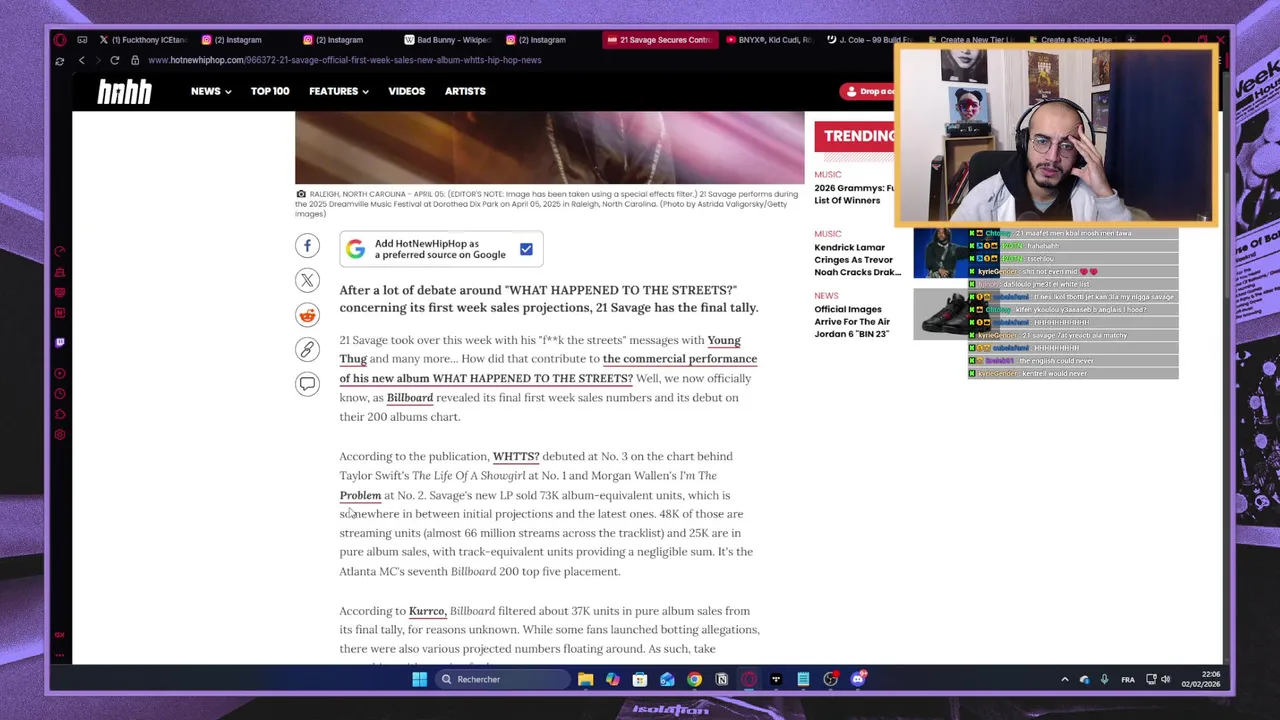Viewport: 1280px width, 720px height.
Task: Open History clock icon in sidebar
Action: pyautogui.click(x=60, y=394)
